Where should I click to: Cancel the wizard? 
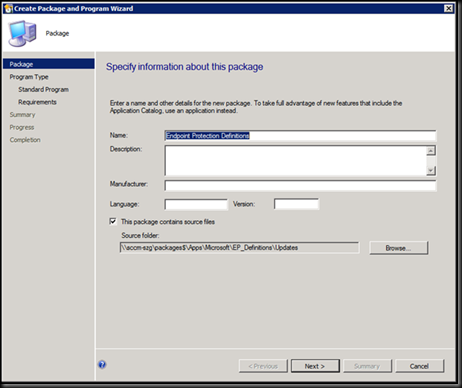(x=420, y=366)
